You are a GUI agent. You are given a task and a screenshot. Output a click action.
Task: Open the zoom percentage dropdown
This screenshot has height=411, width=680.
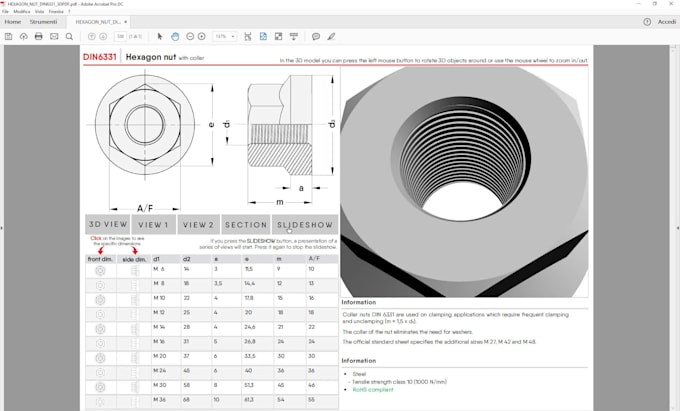pos(233,36)
